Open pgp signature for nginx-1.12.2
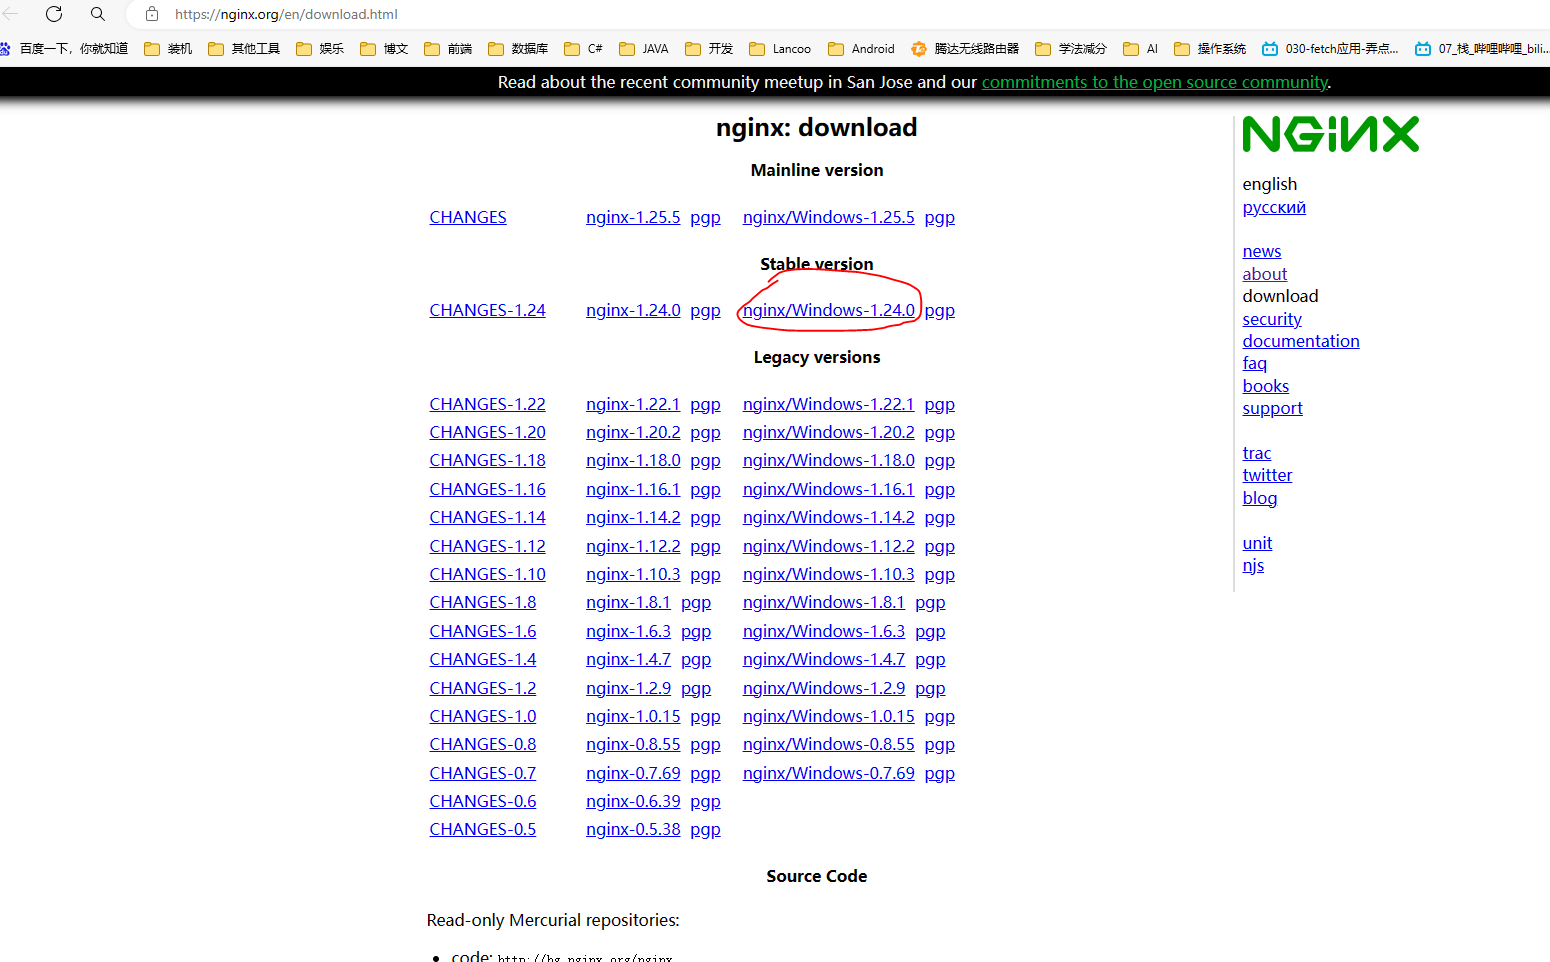1550x962 pixels. pos(705,546)
